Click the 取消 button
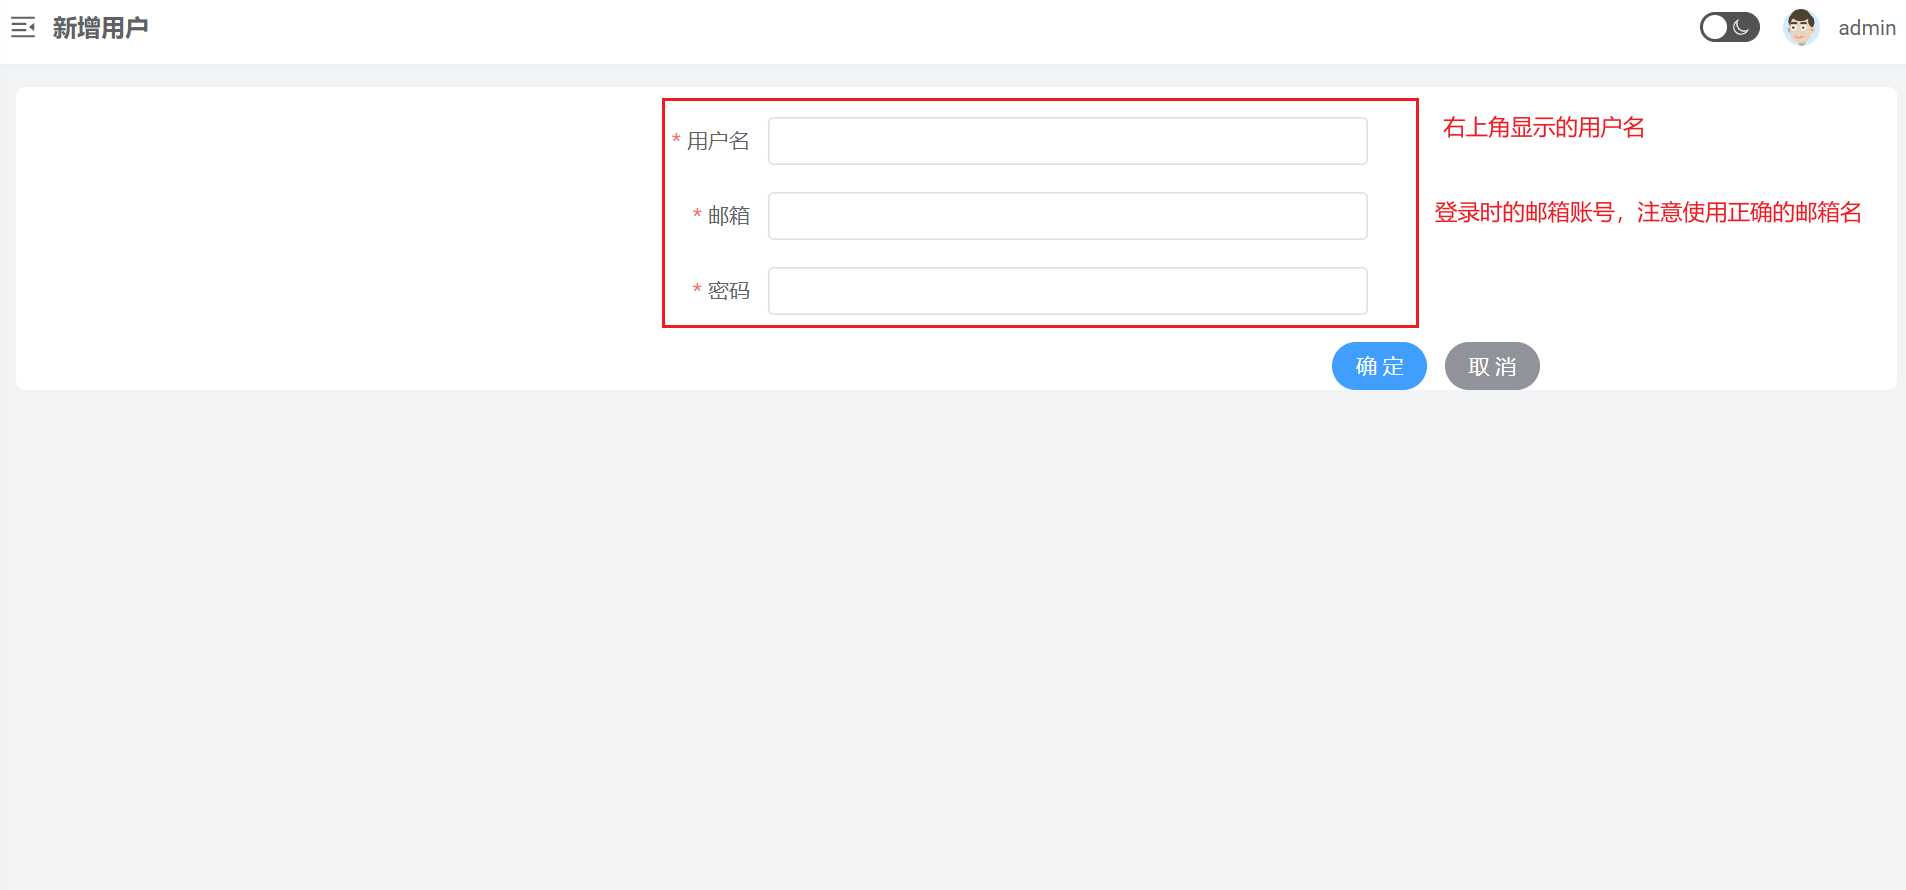1906x890 pixels. click(x=1492, y=366)
